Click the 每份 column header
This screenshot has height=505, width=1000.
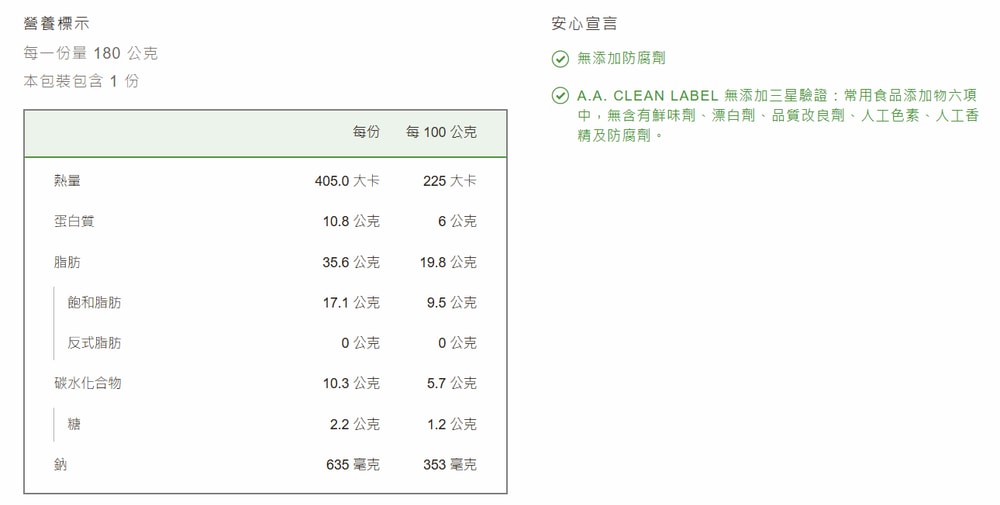point(366,132)
